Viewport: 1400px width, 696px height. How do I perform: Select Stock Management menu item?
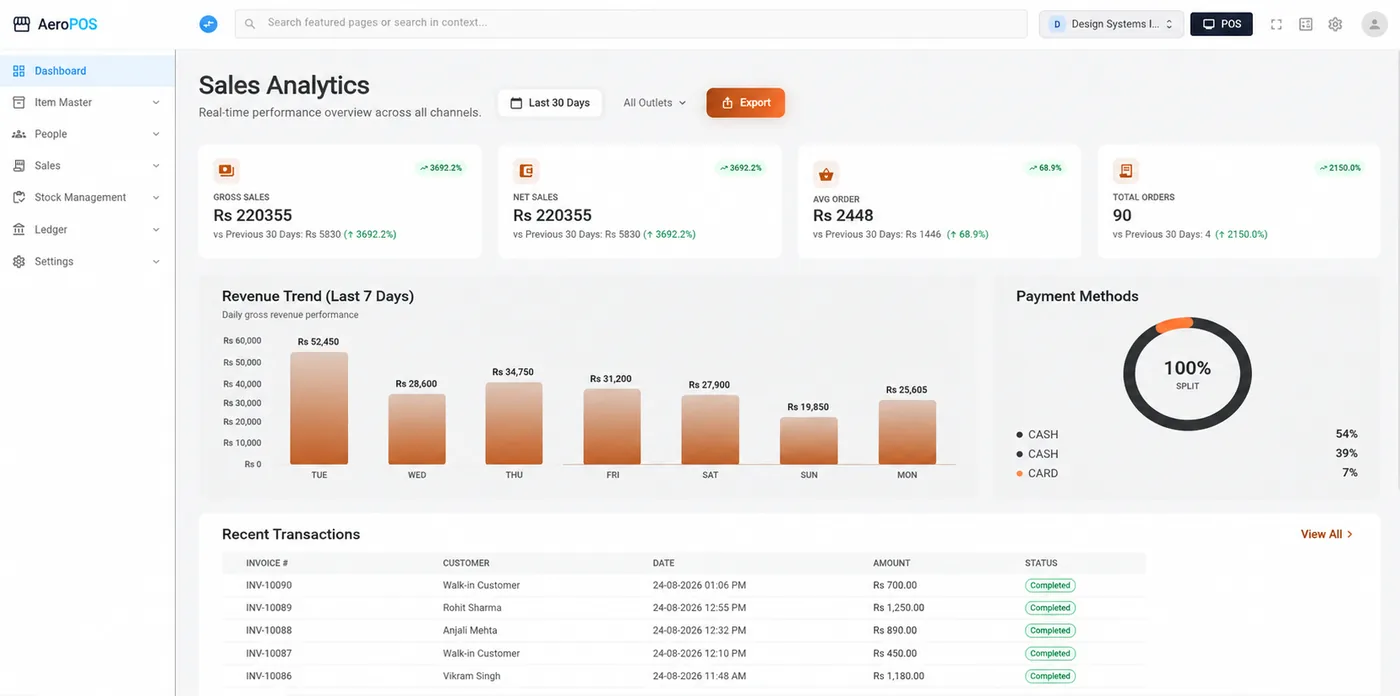tap(87, 198)
